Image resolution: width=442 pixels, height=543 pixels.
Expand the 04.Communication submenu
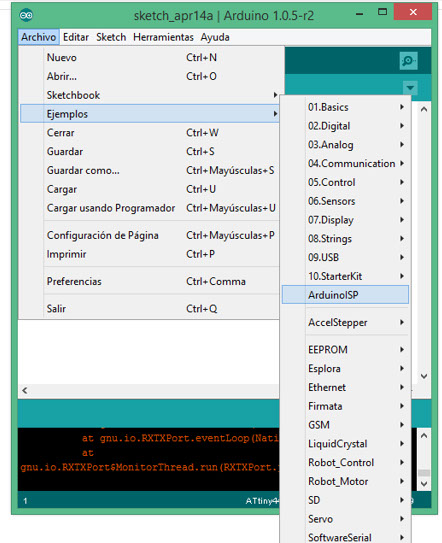(x=345, y=163)
